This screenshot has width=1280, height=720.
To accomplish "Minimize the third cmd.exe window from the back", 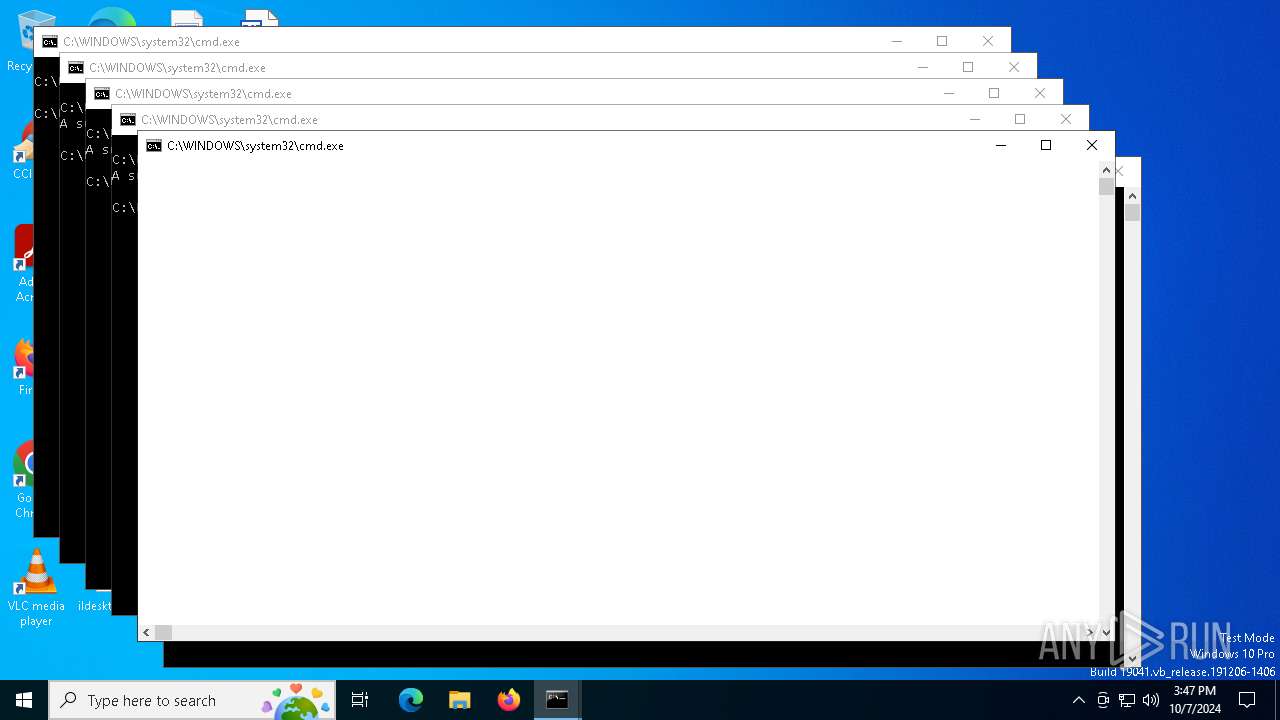I will pyautogui.click(x=948, y=93).
